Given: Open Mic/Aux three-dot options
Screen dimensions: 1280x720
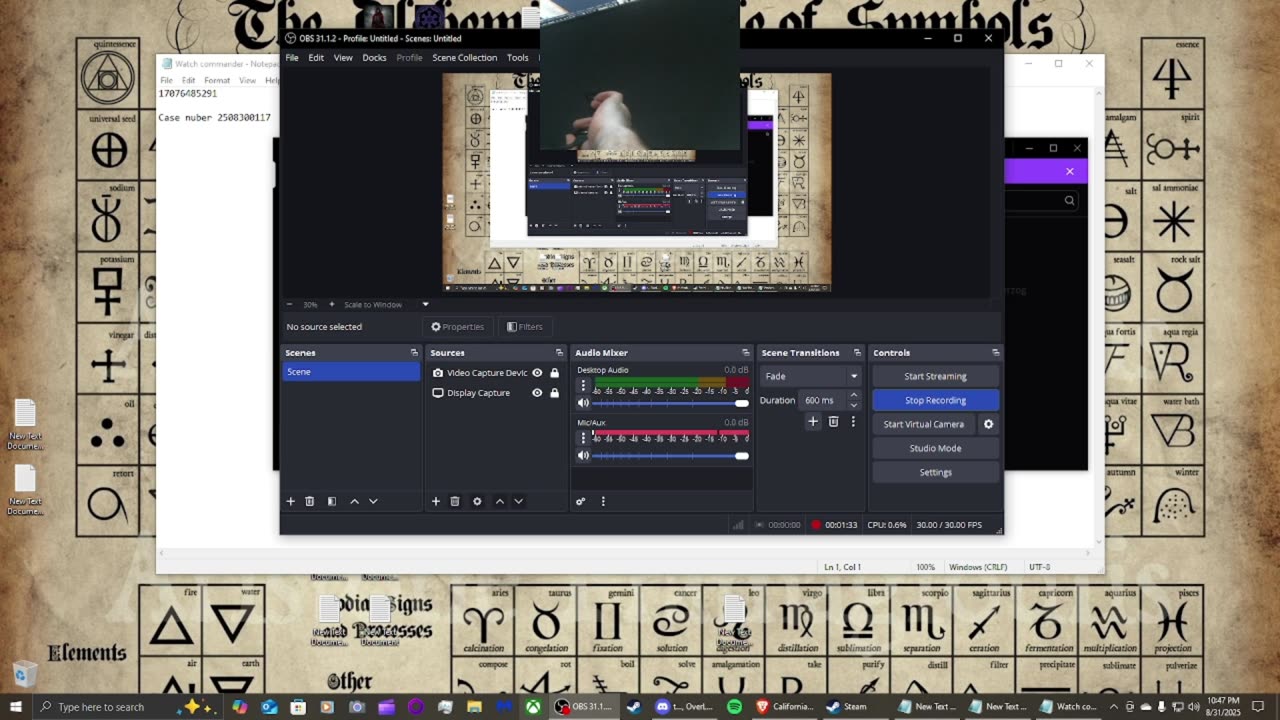Looking at the screenshot, I should coord(583,437).
